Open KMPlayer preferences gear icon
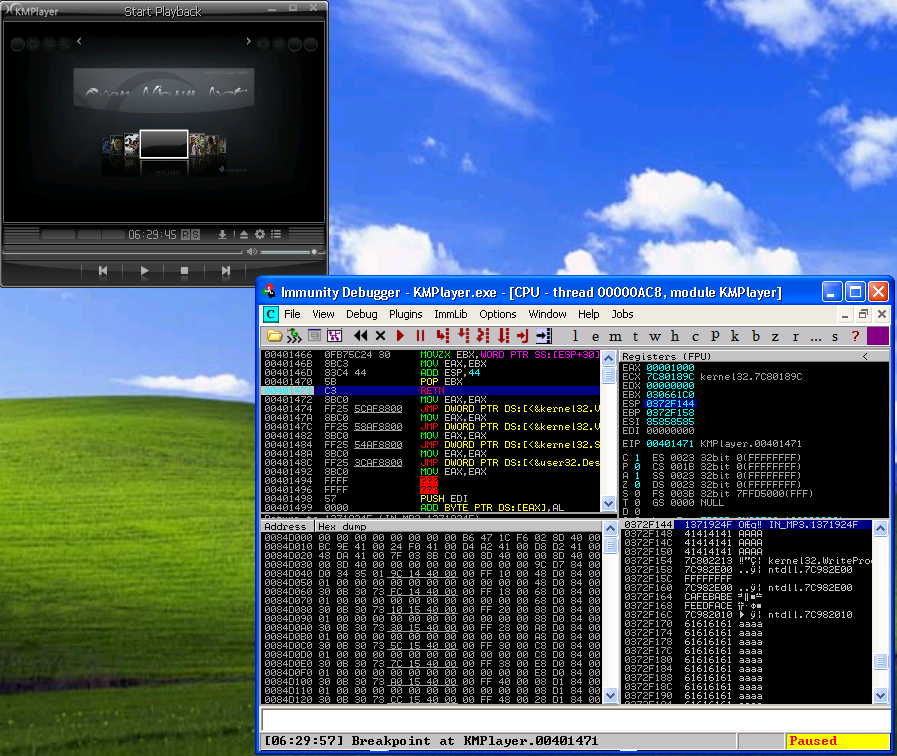 (x=260, y=234)
